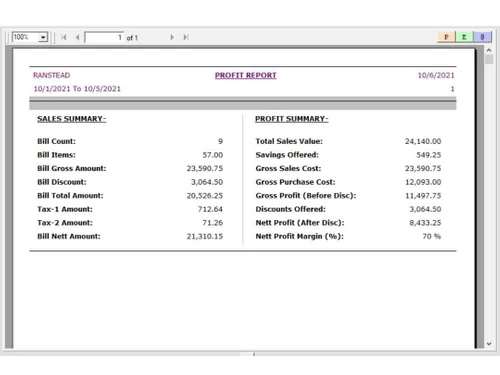500x375 pixels.
Task: Go to next page arrow
Action: (x=172, y=37)
